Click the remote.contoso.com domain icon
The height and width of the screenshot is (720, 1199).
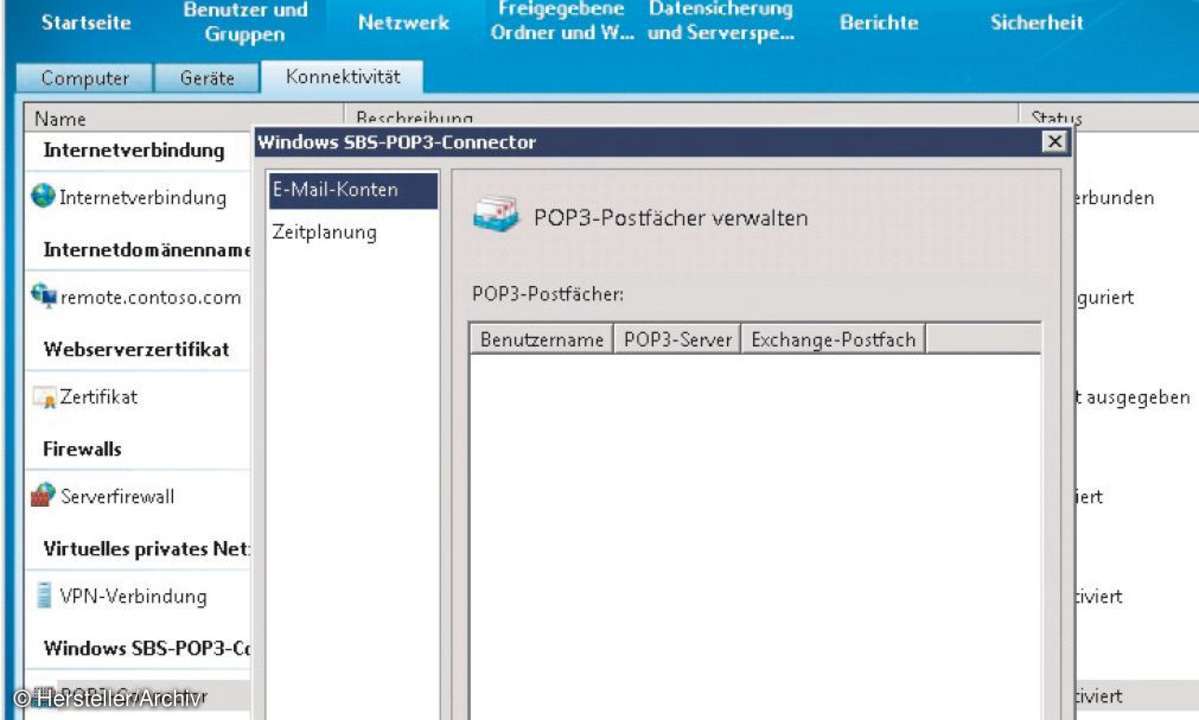(44, 296)
